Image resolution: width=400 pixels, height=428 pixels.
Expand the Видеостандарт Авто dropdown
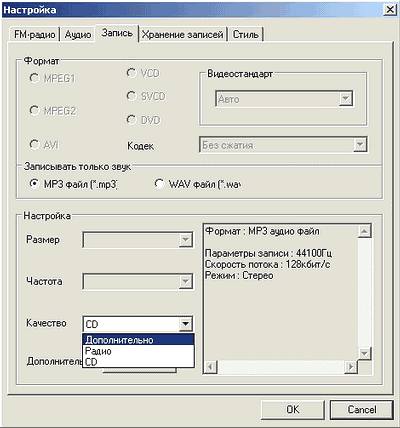pos(346,99)
